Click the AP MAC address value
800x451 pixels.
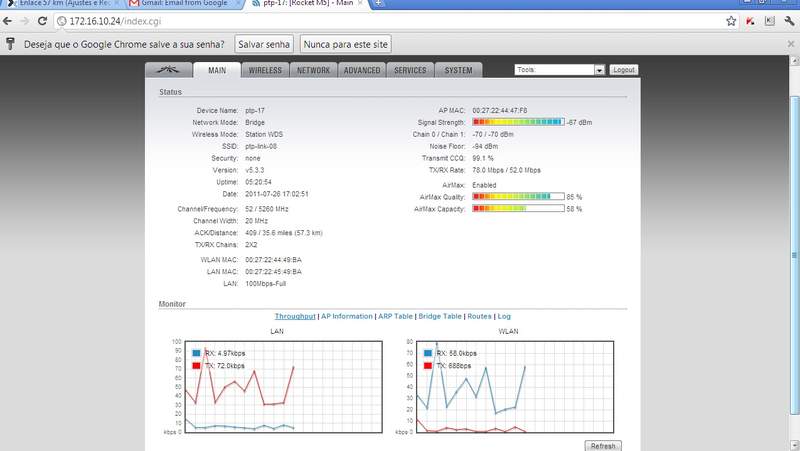point(499,110)
